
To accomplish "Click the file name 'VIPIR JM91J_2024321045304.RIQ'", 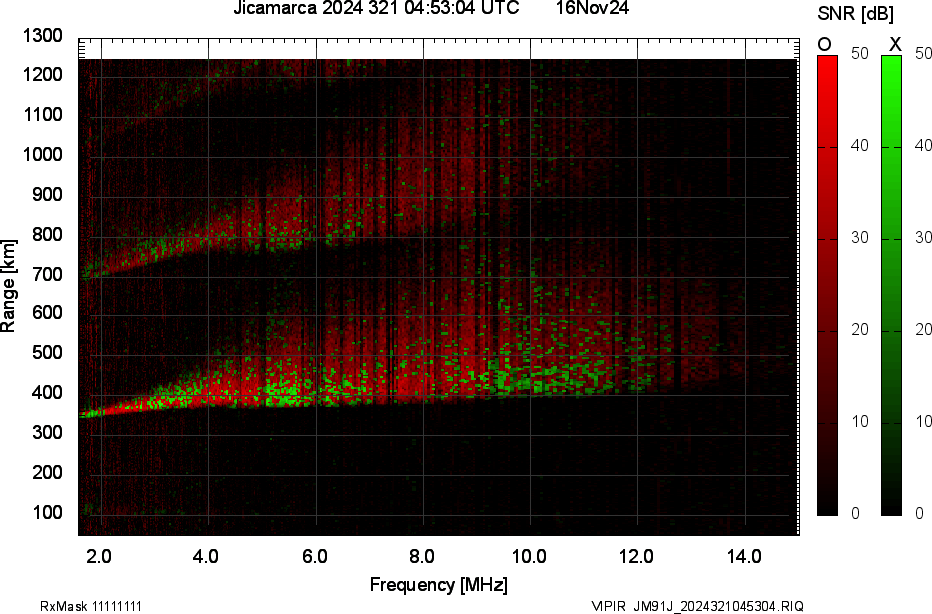I will pyautogui.click(x=697, y=606).
